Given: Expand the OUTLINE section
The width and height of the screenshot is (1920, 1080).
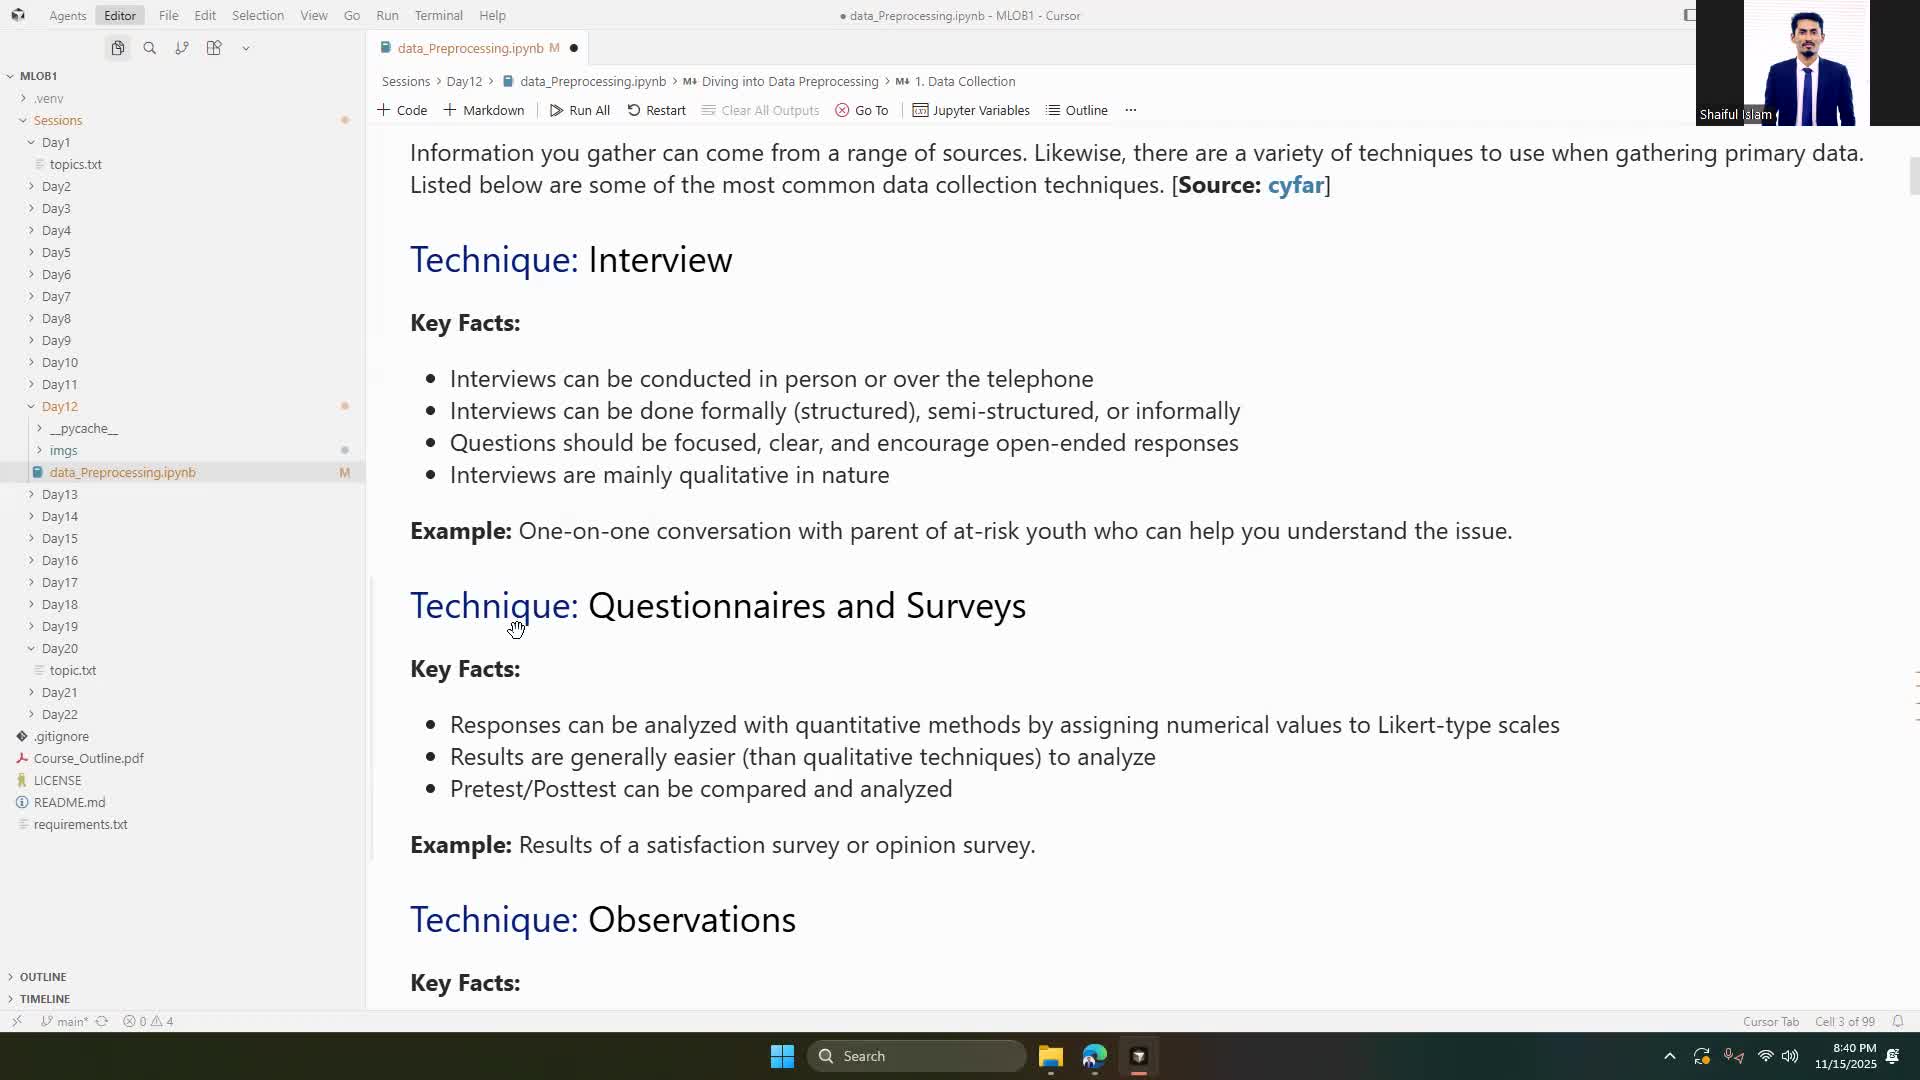Looking at the screenshot, I should pos(43,977).
